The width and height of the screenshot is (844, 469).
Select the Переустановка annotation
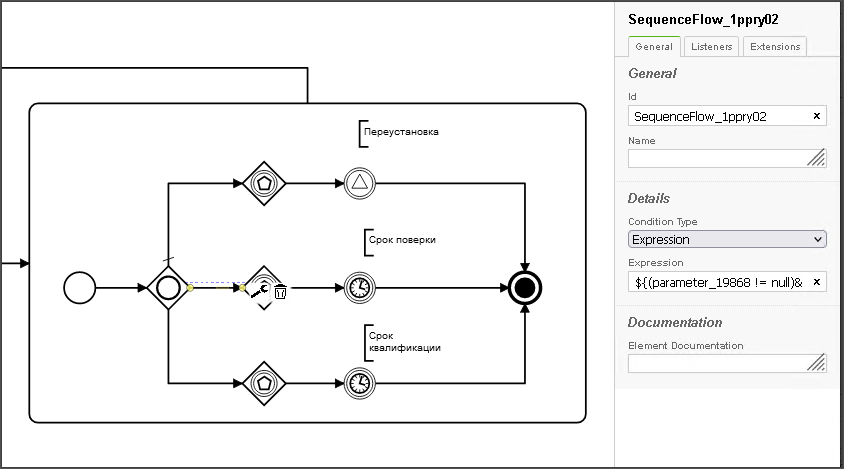coord(399,132)
